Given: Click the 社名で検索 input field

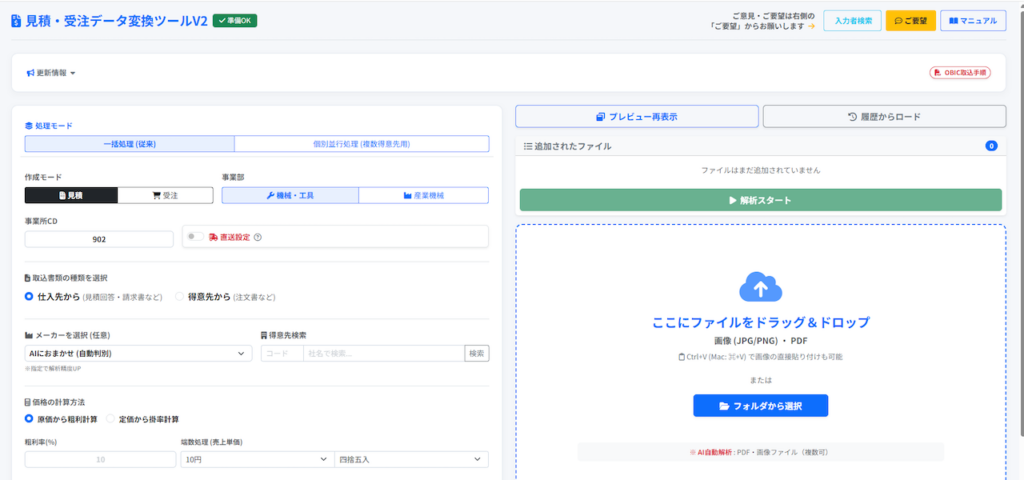Looking at the screenshot, I should tap(384, 353).
